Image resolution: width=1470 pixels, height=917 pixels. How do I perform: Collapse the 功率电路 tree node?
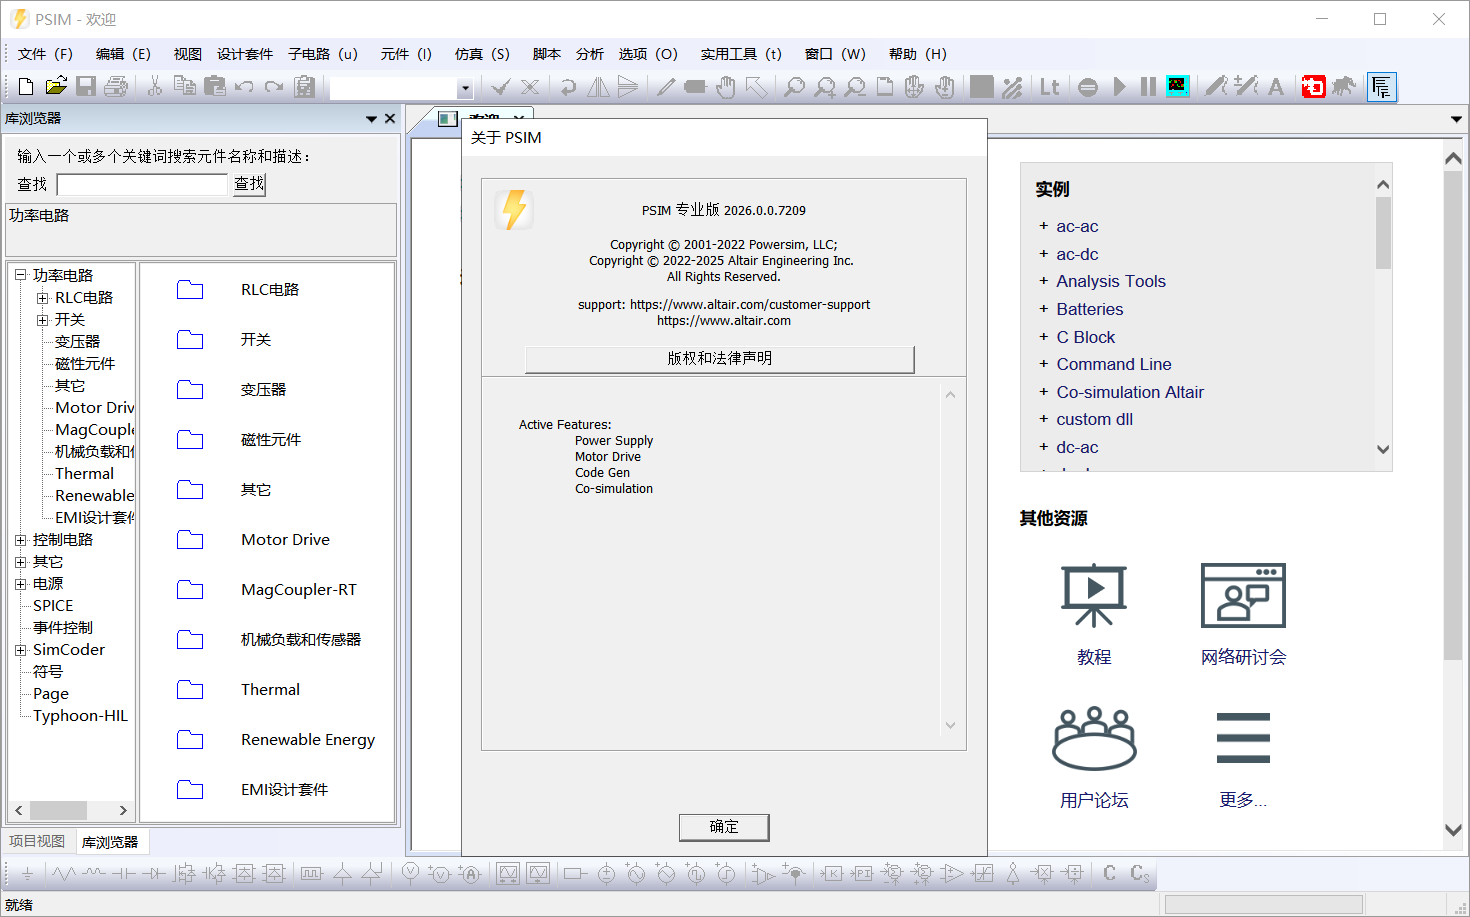point(20,275)
